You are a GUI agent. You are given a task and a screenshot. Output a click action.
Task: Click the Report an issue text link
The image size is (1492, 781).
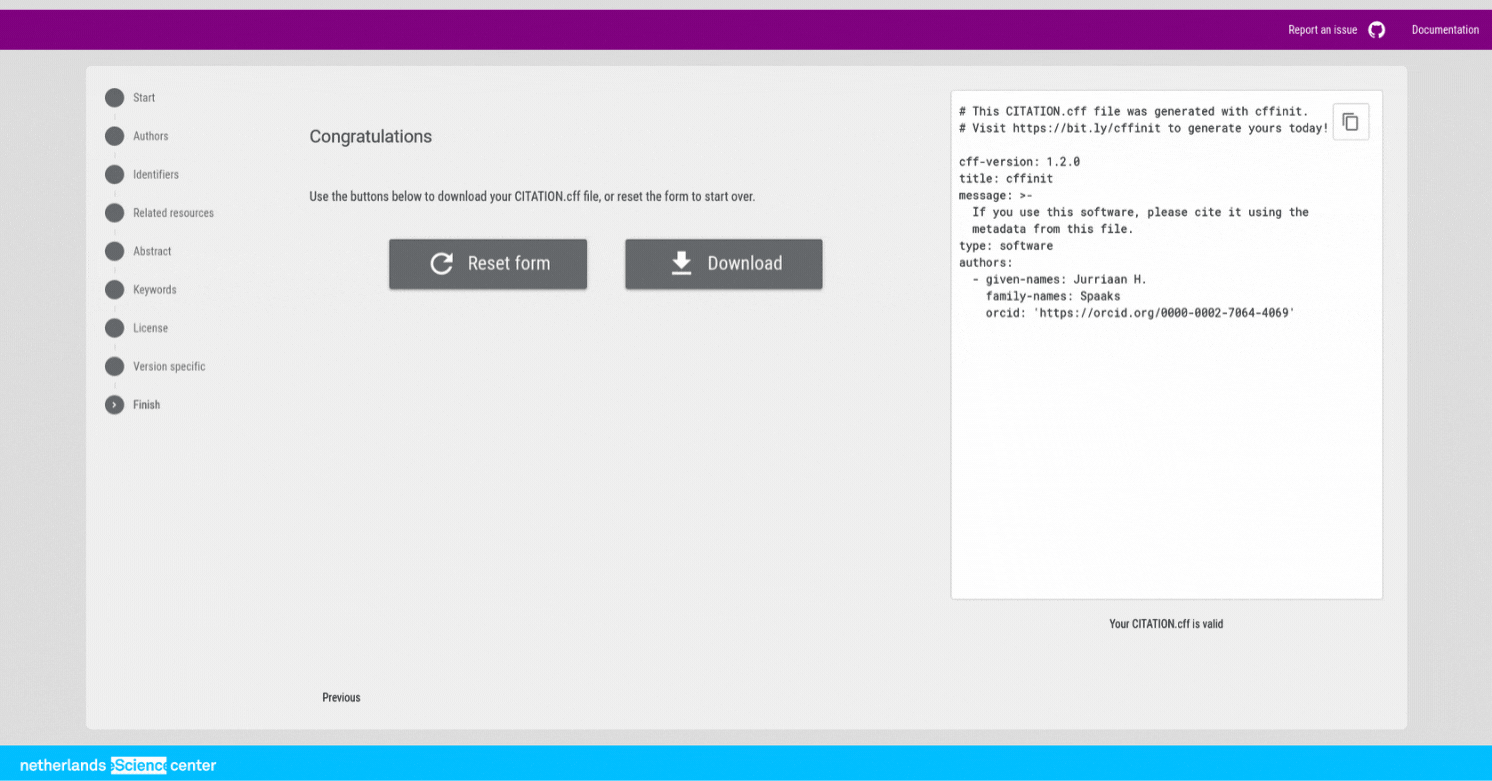pyautogui.click(x=1322, y=30)
